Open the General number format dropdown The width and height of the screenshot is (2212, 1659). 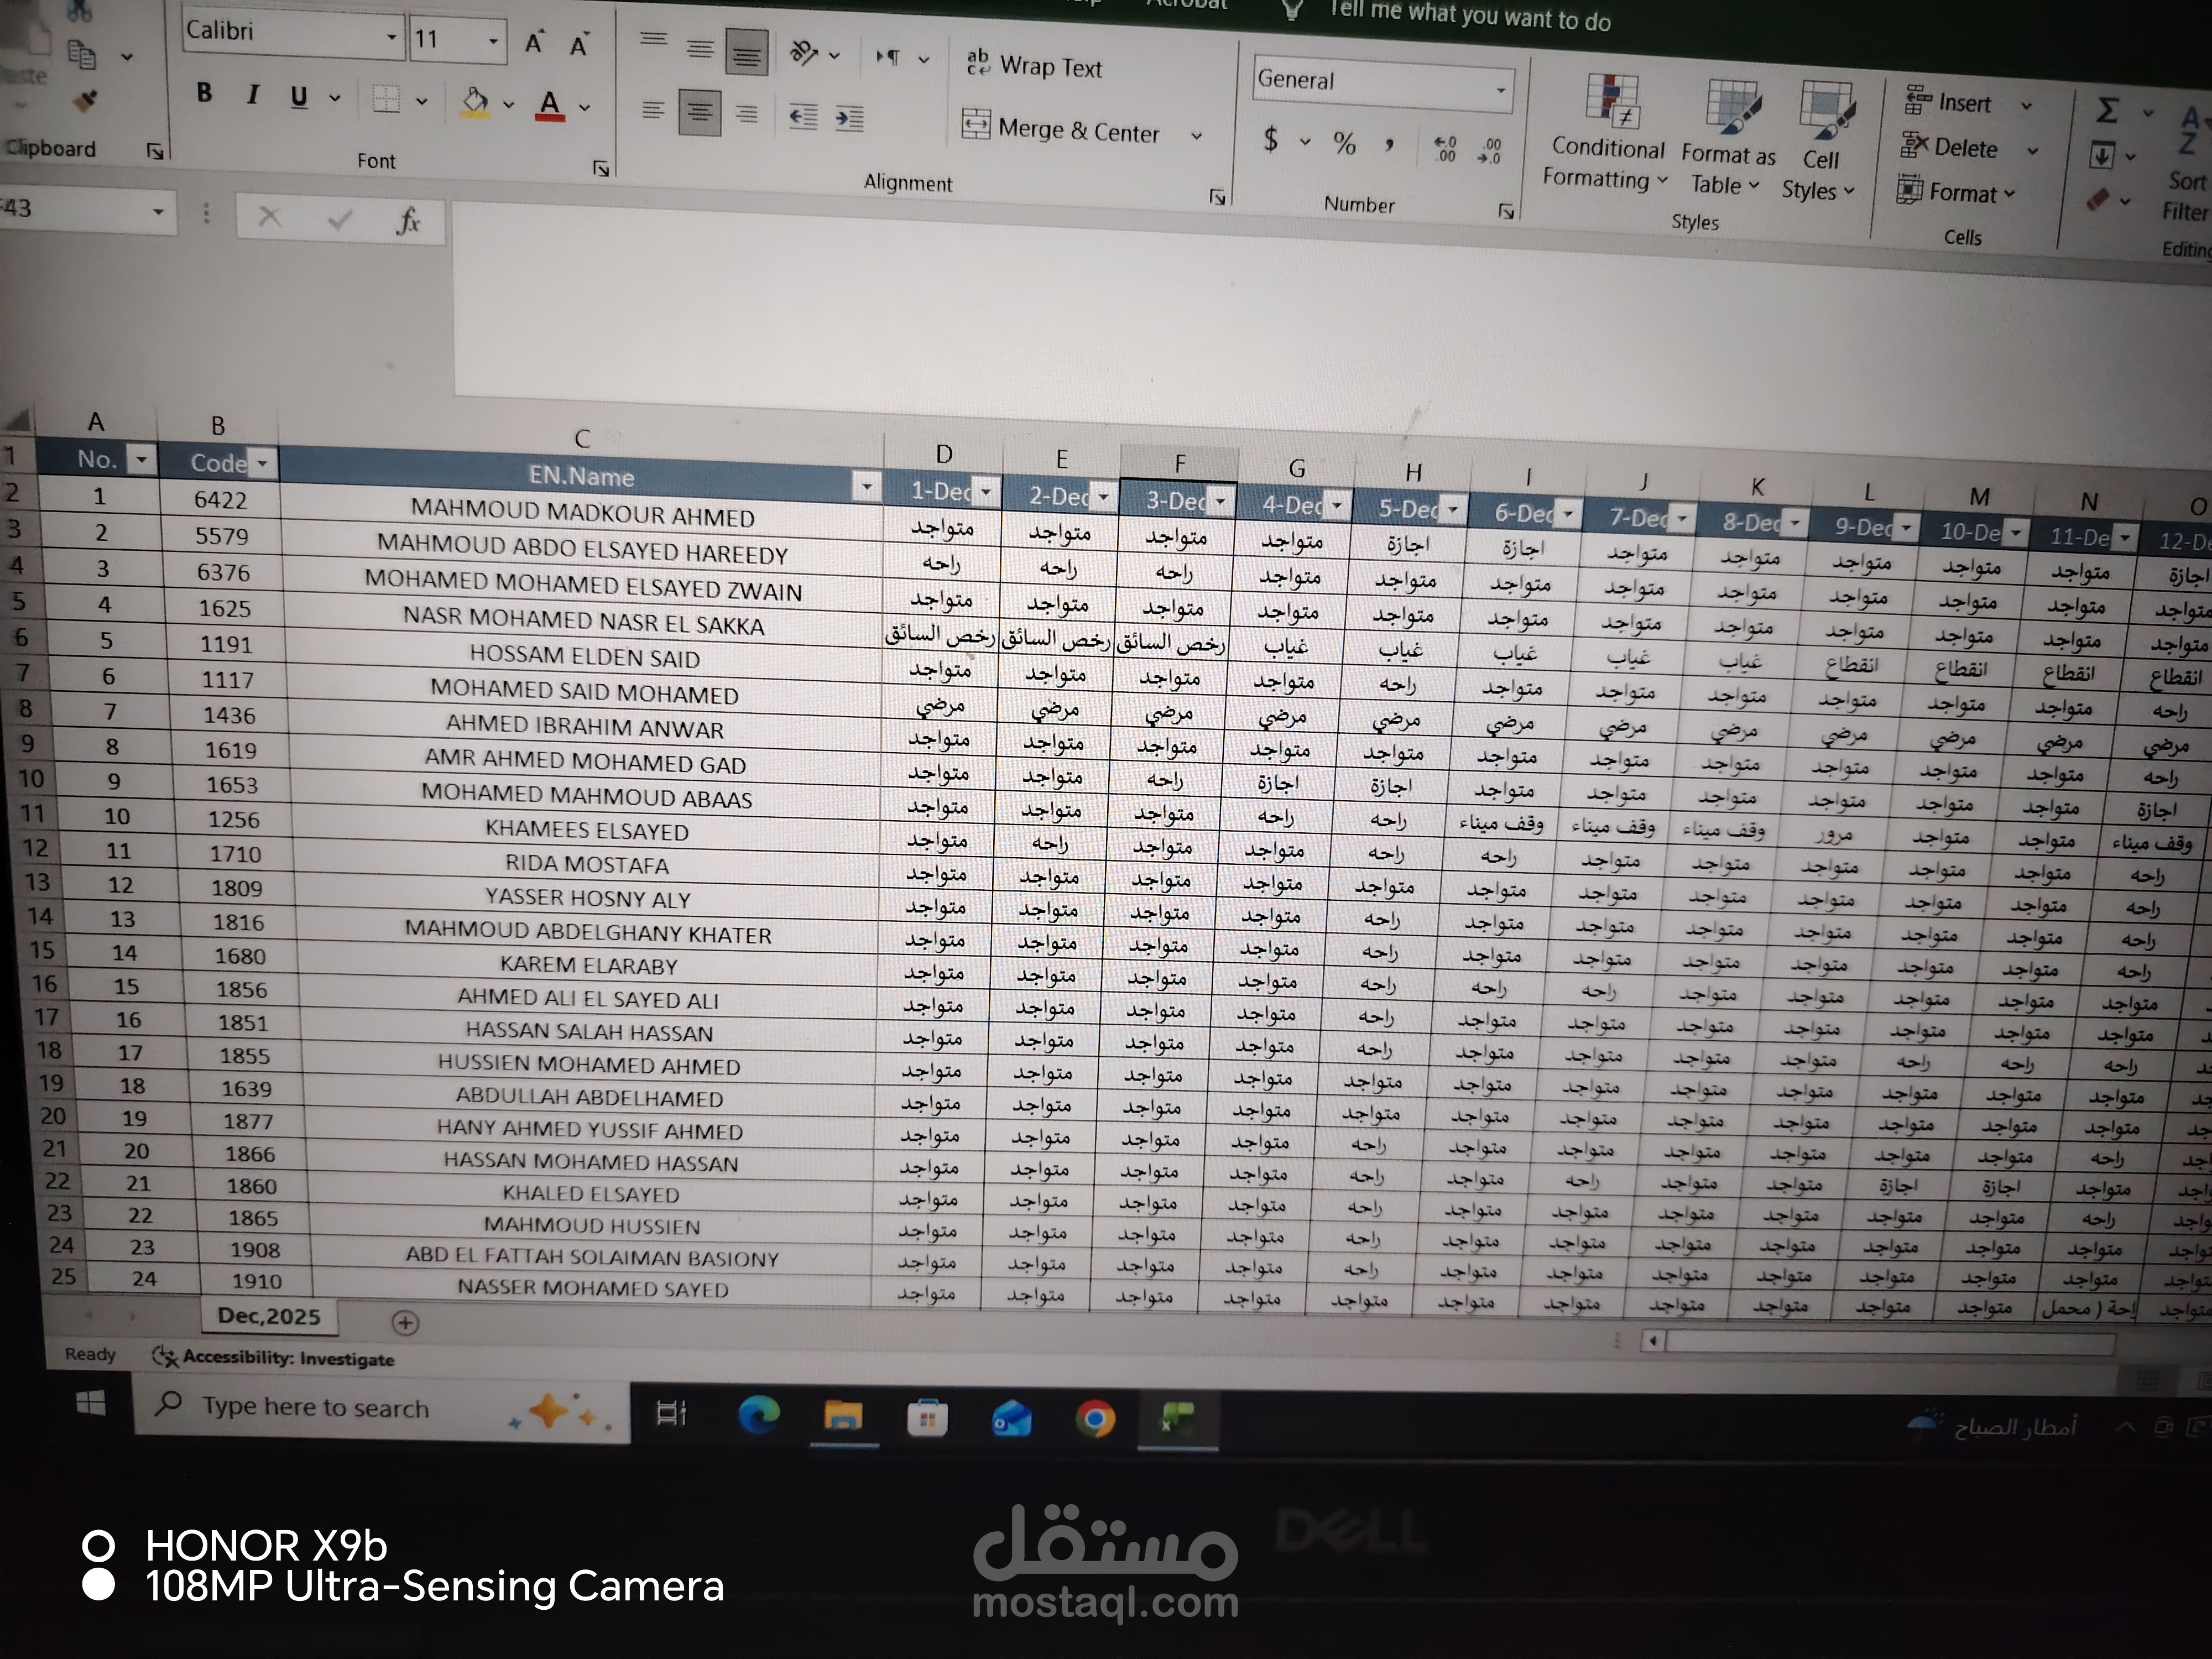point(1500,90)
